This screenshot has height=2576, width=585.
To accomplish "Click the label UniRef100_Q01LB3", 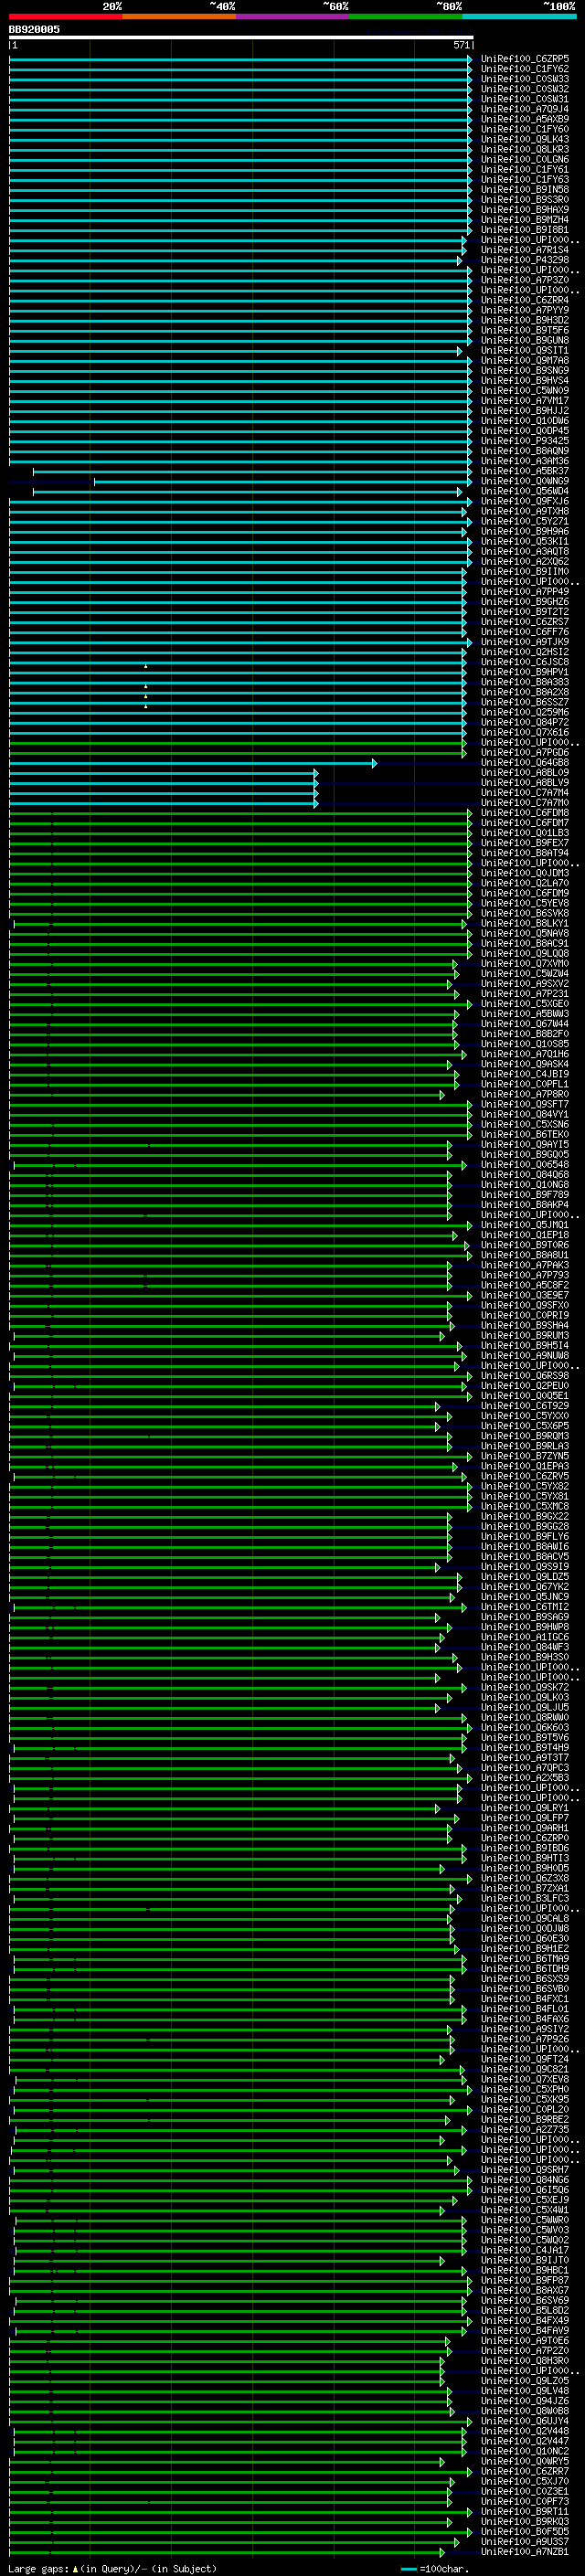I will (525, 833).
